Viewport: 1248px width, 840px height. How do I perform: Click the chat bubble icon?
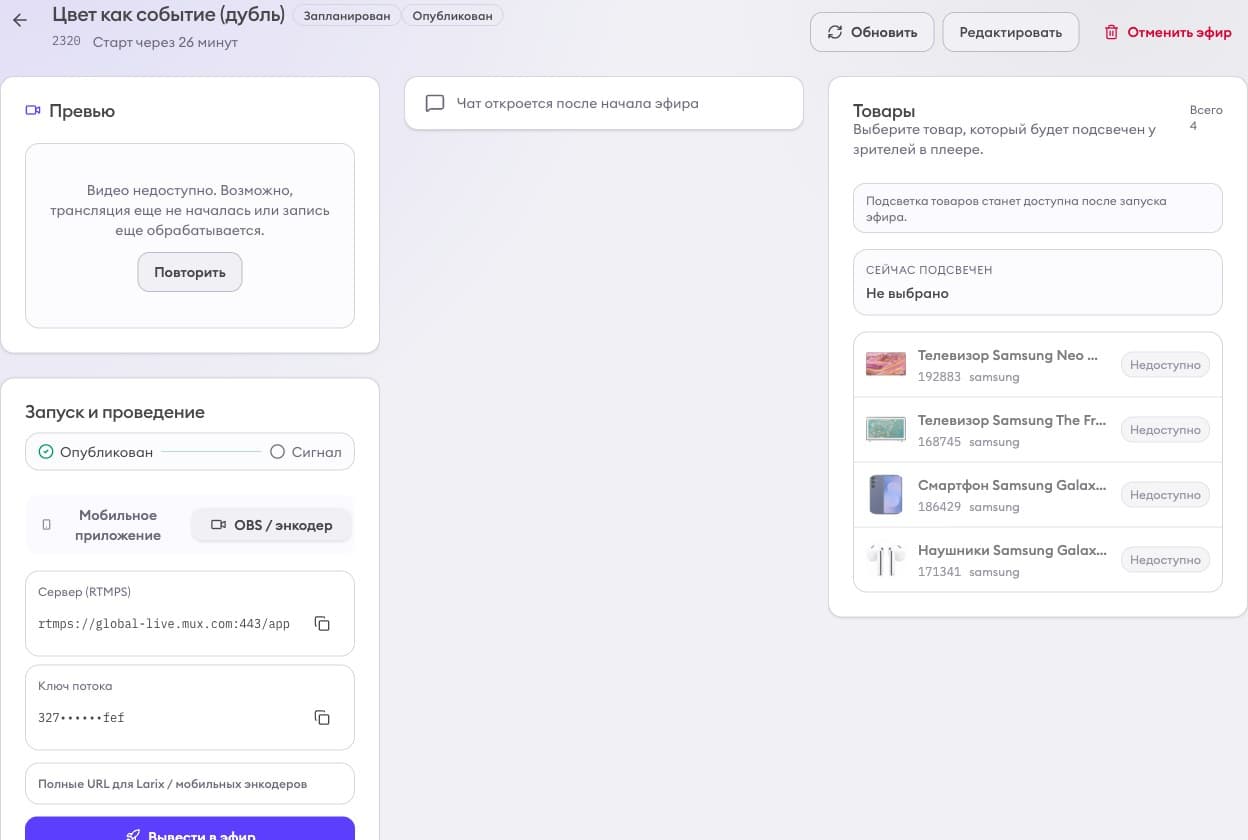click(435, 103)
